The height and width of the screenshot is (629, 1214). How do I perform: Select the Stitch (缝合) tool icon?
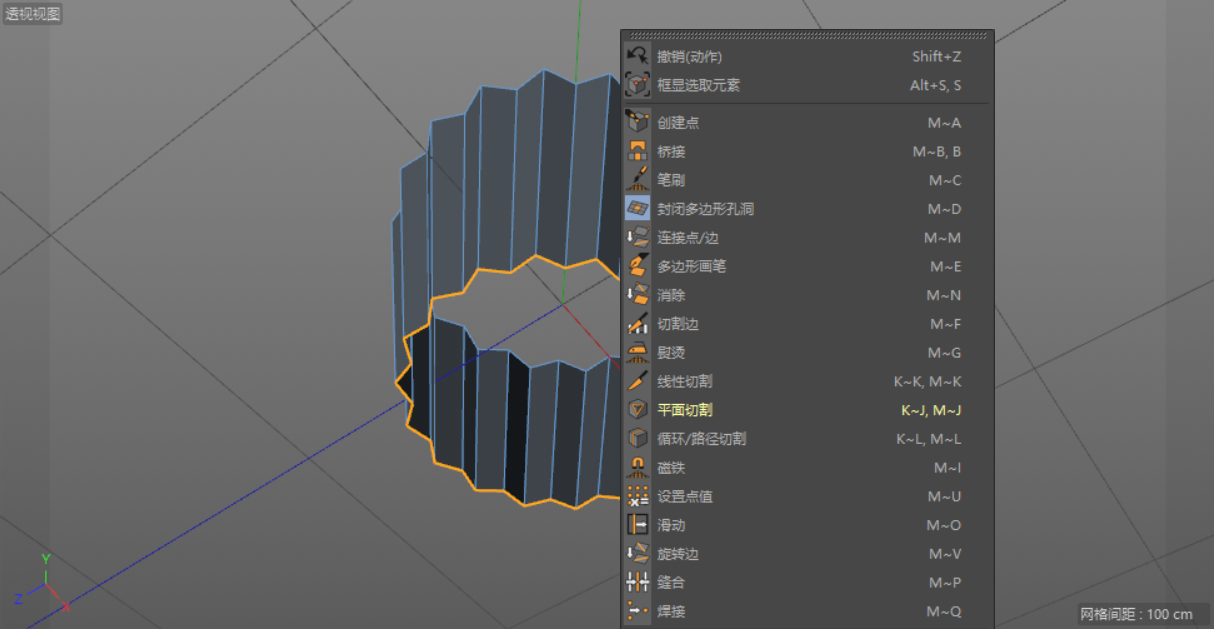637,582
